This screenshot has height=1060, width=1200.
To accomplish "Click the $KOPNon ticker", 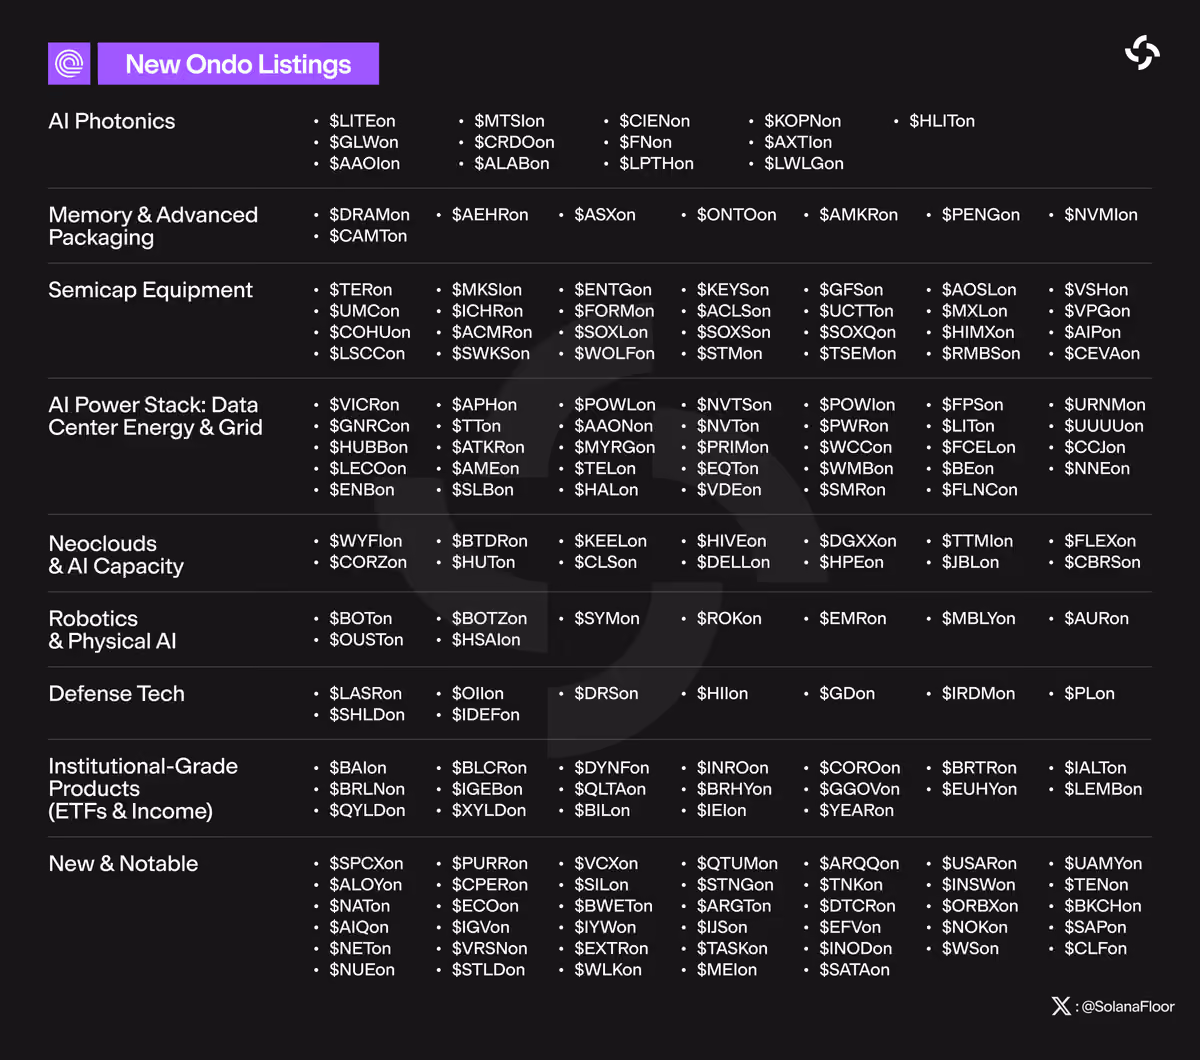I will (x=803, y=121).
